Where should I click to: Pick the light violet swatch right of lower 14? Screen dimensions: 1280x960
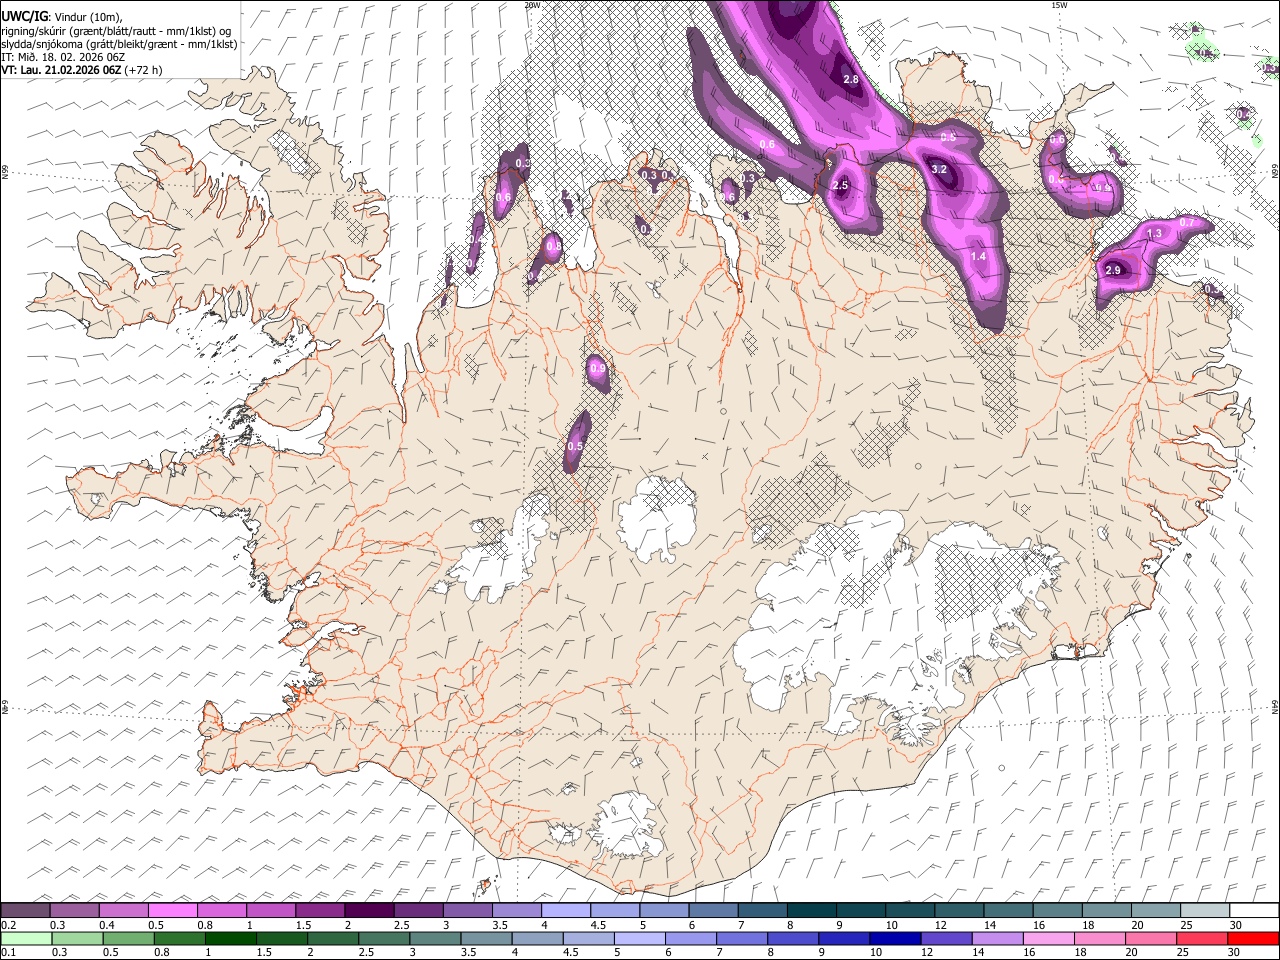coord(997,938)
